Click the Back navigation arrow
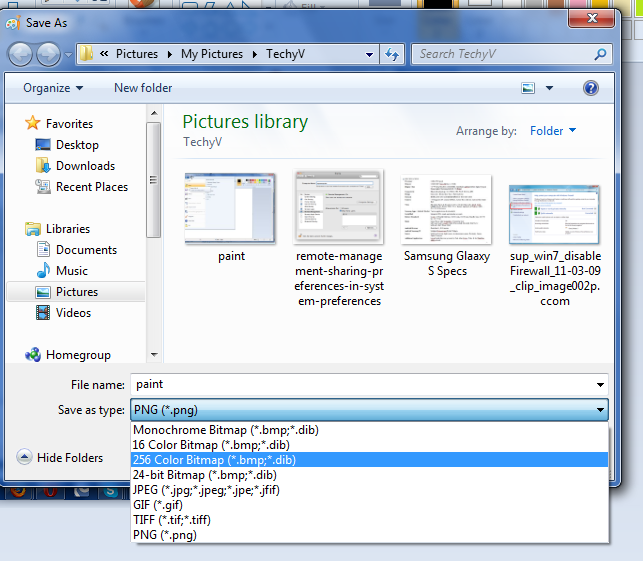643x561 pixels. click(x=20, y=54)
